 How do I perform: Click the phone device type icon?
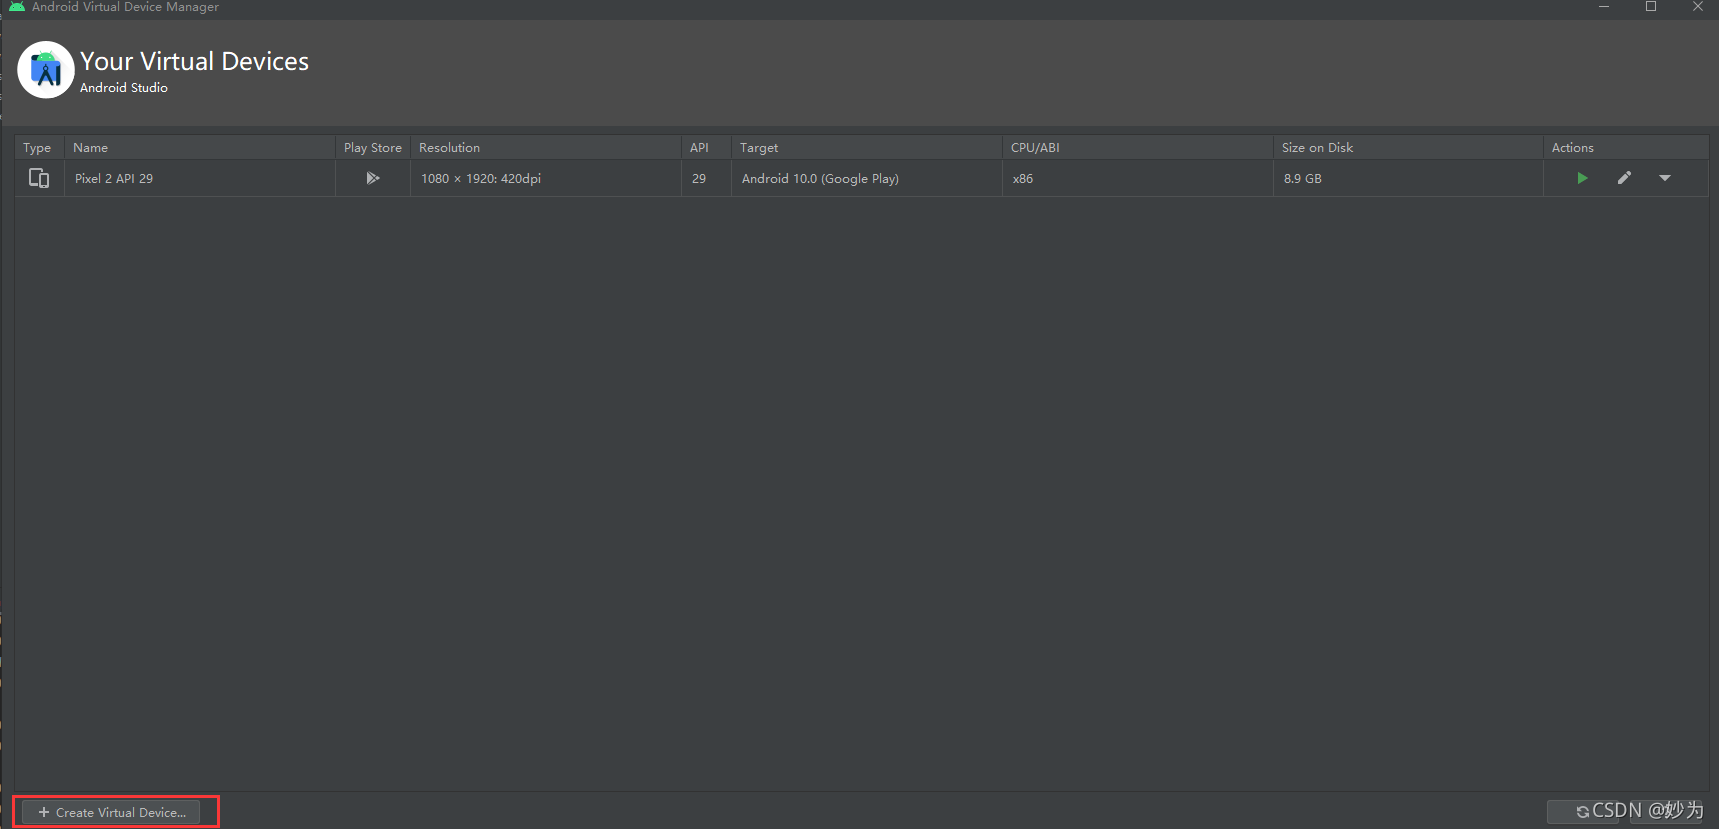(39, 178)
